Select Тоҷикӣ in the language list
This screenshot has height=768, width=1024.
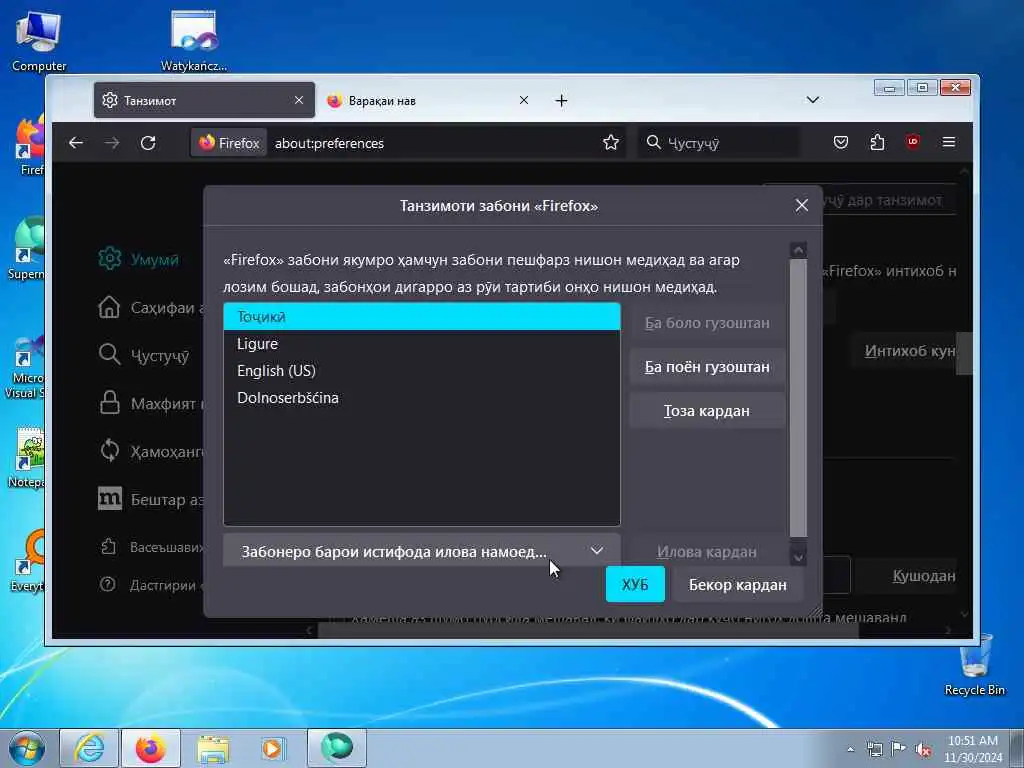[422, 317]
